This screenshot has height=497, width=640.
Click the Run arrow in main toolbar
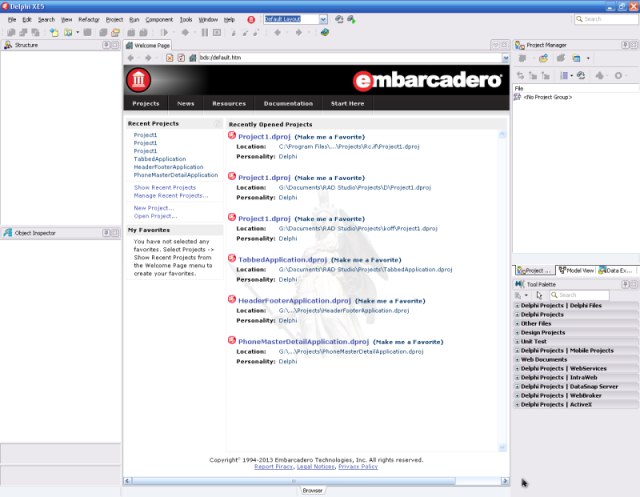pyautogui.click(x=164, y=32)
